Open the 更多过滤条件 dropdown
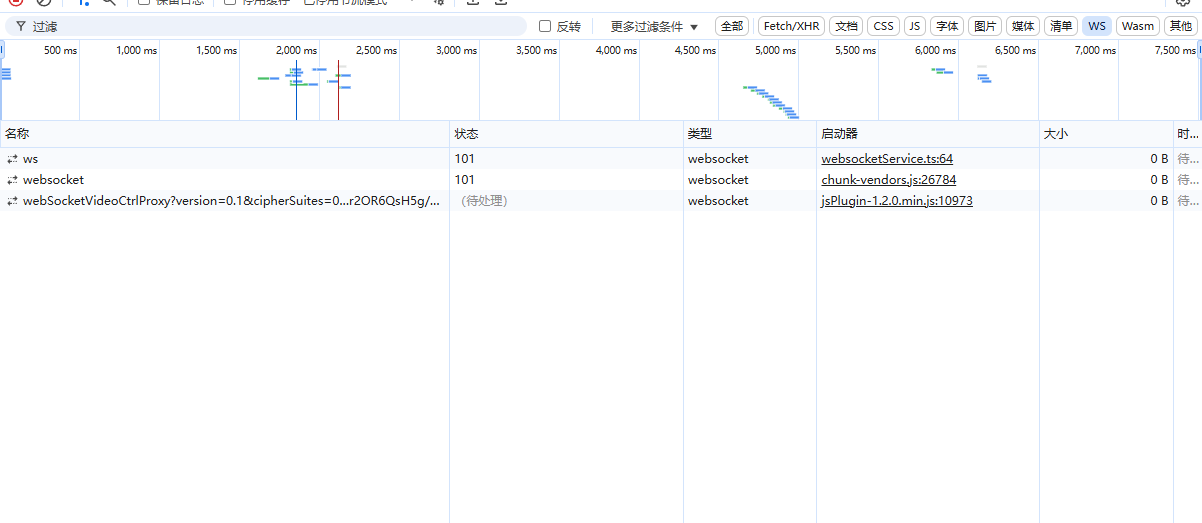The height and width of the screenshot is (523, 1202). [x=654, y=27]
